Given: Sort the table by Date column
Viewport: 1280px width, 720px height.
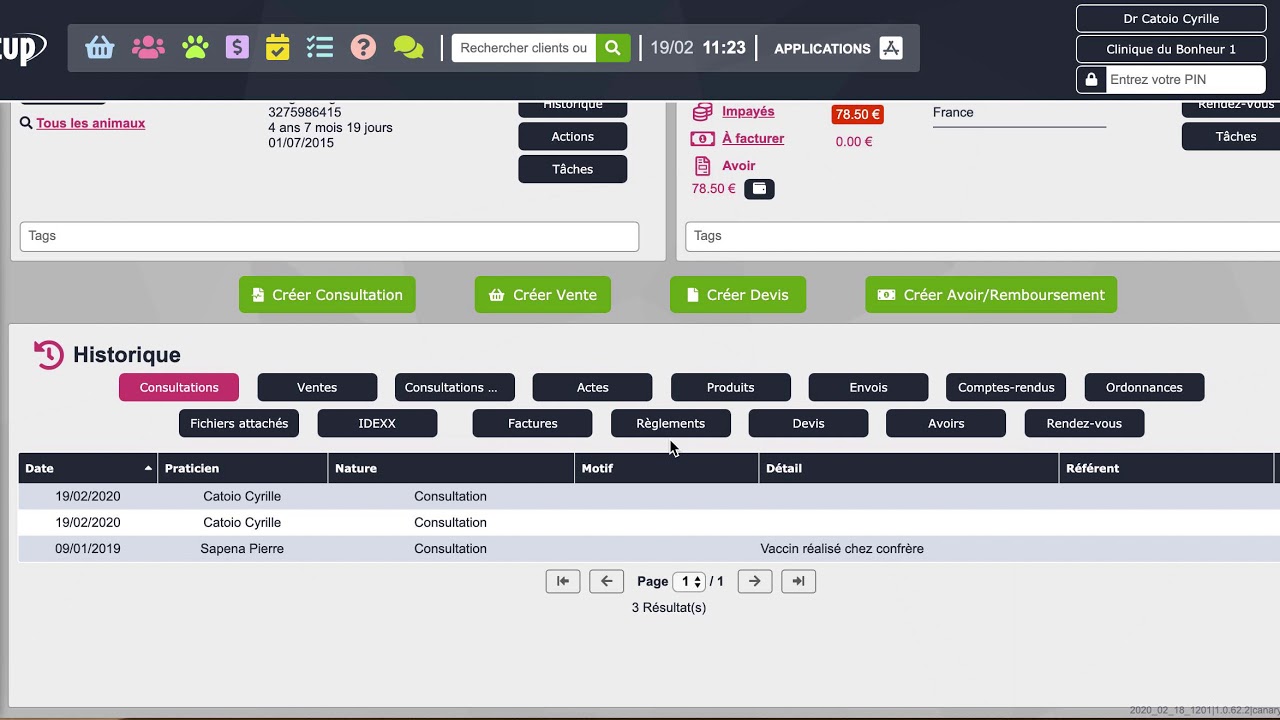Looking at the screenshot, I should pos(87,468).
